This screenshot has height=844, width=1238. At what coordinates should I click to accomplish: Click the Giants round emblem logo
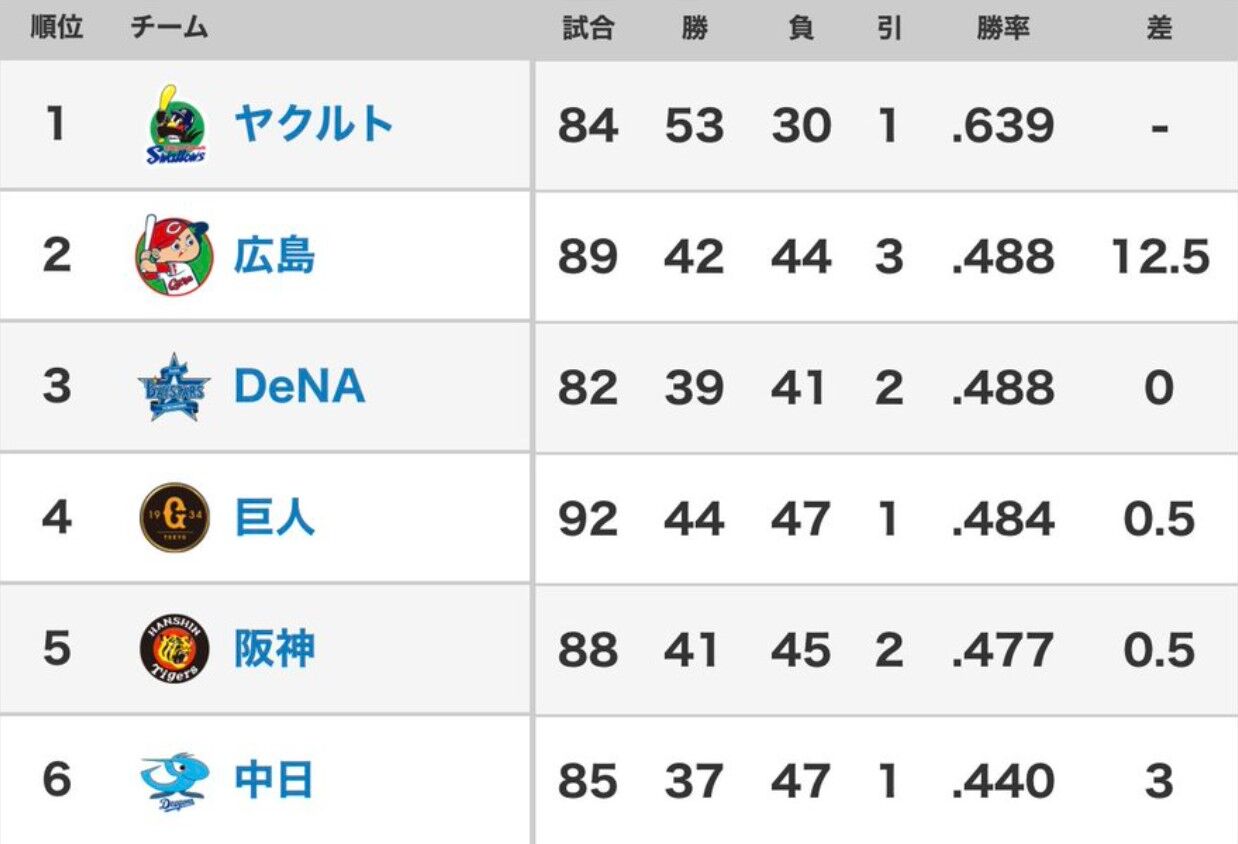pos(174,518)
